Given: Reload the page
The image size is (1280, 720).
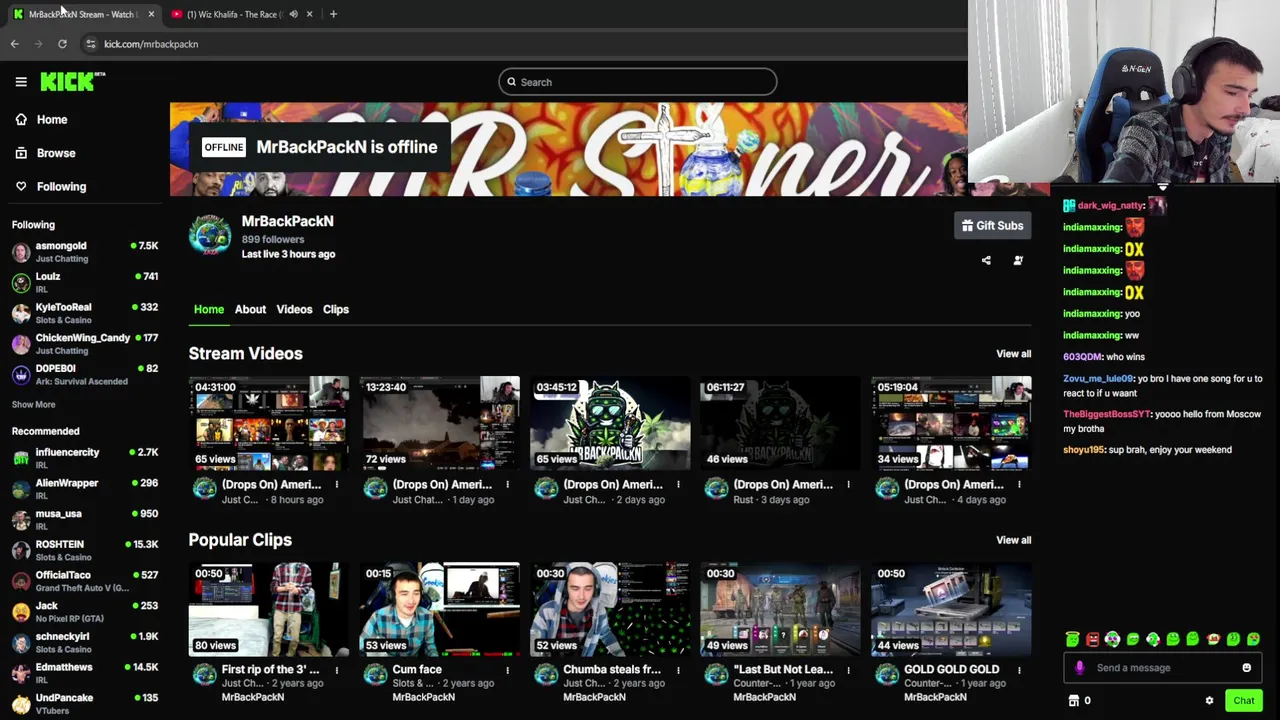Looking at the screenshot, I should [x=62, y=44].
